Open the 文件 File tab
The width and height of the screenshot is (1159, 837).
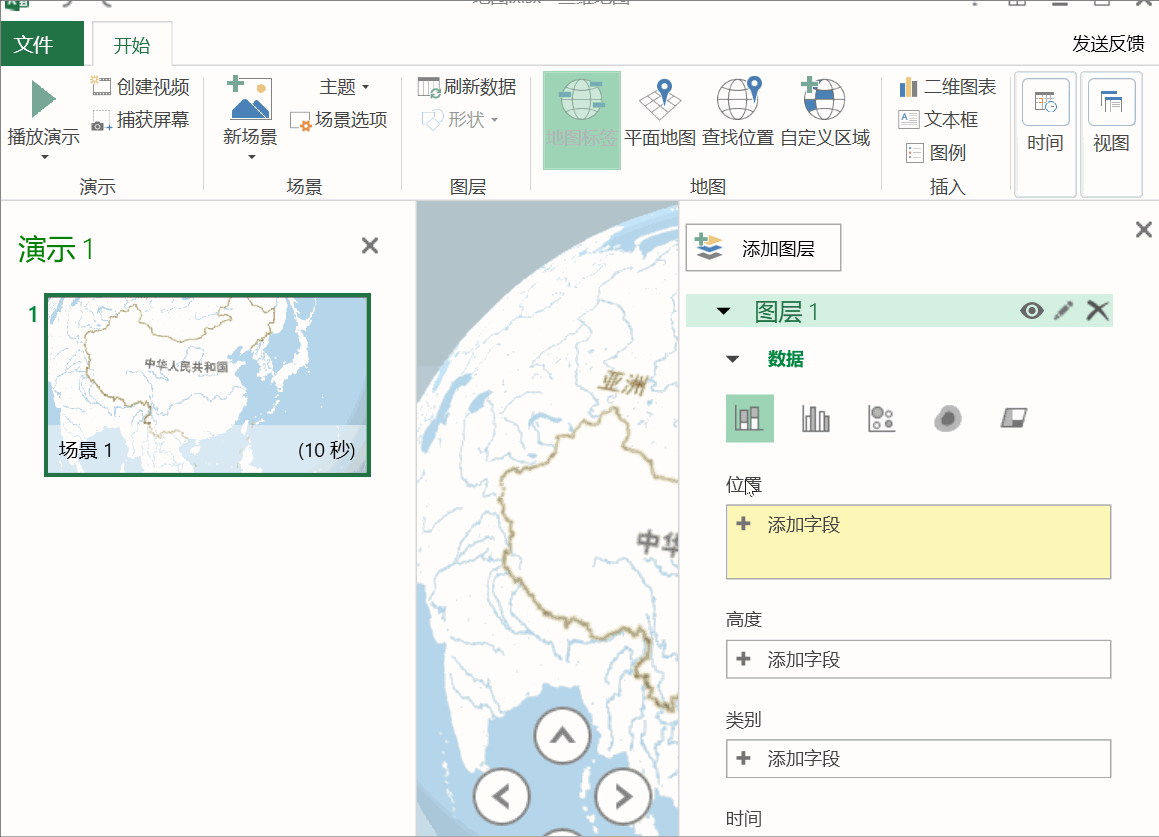42,44
